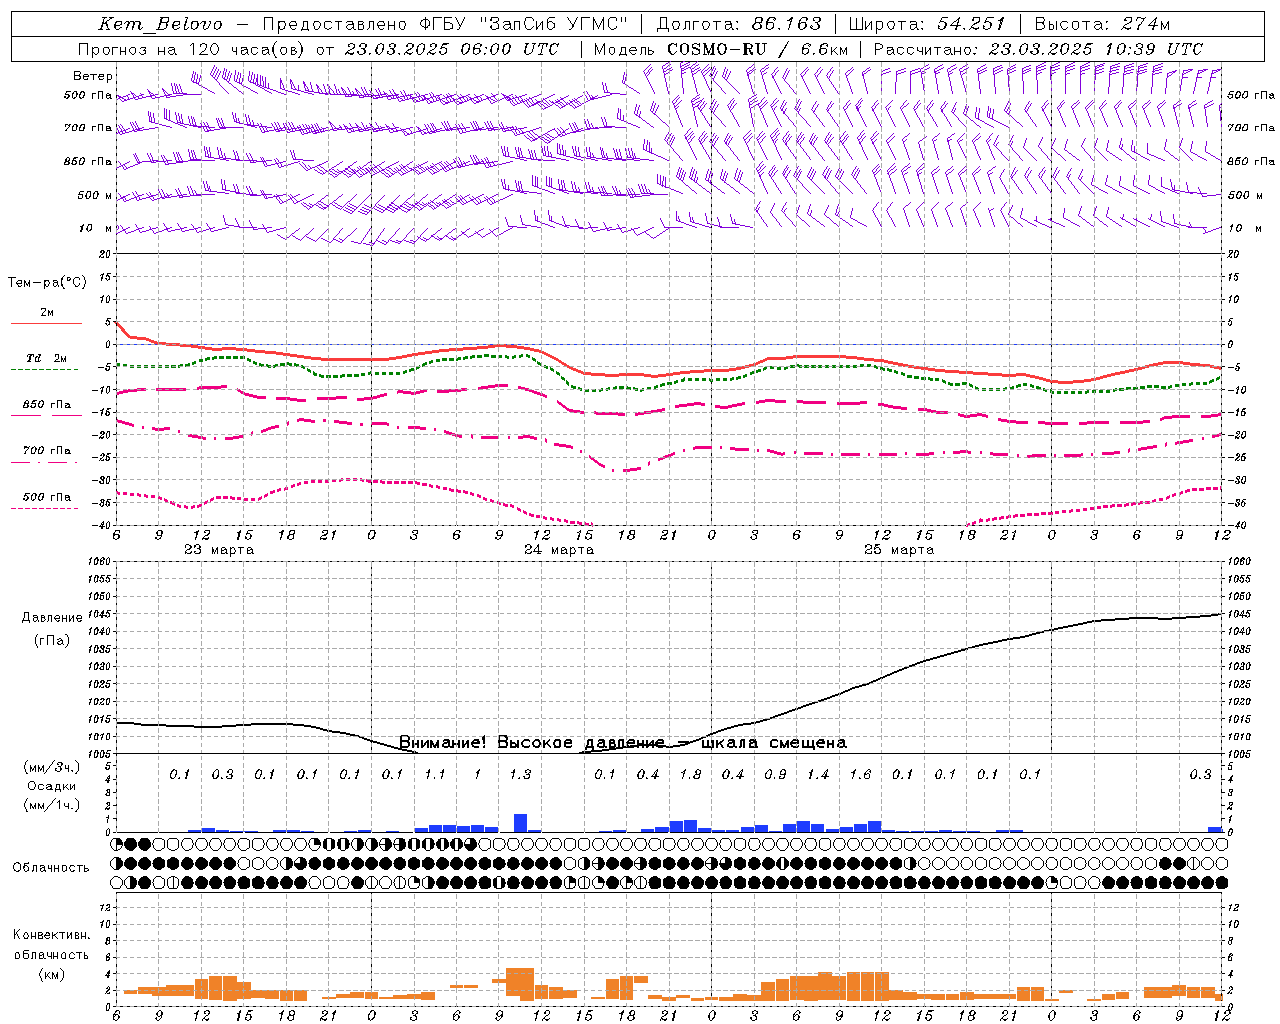Click the 24 марта date label
1280x1024 pixels.
[x=559, y=550]
